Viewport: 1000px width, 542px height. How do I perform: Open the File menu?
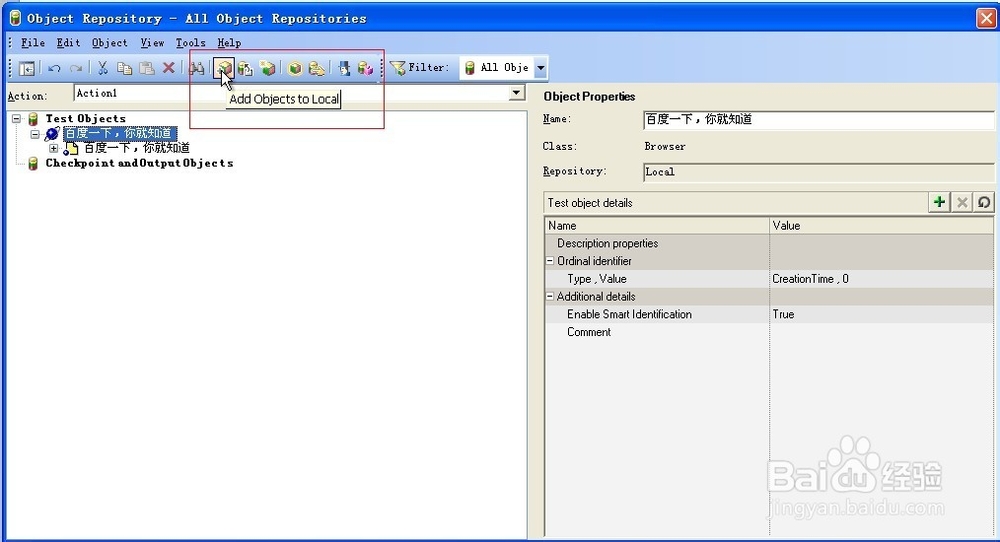coord(33,43)
